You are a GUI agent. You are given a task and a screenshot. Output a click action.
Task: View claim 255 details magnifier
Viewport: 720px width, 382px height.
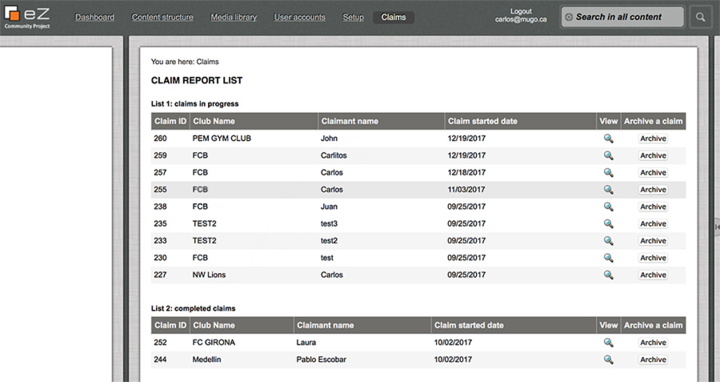click(x=608, y=190)
